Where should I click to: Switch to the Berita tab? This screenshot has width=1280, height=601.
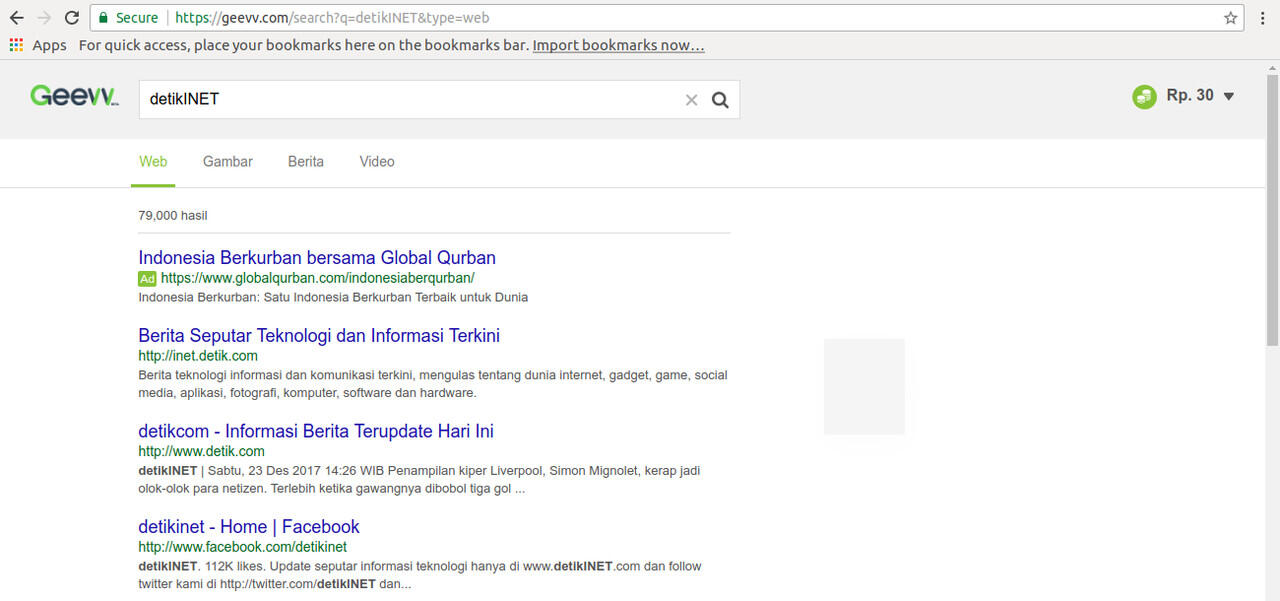306,162
